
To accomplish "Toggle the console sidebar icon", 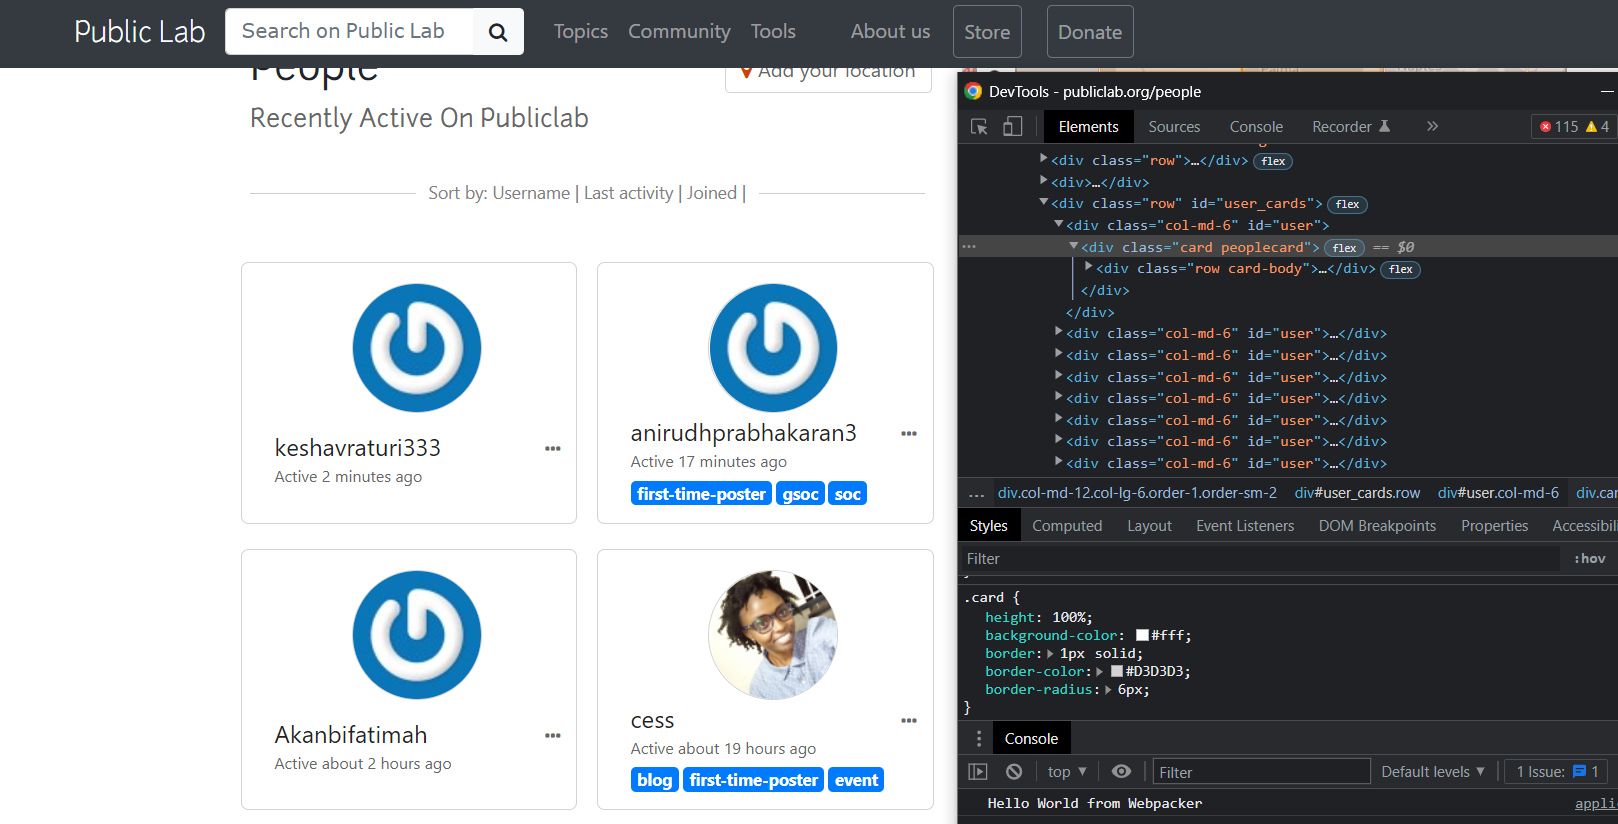I will pyautogui.click(x=978, y=772).
